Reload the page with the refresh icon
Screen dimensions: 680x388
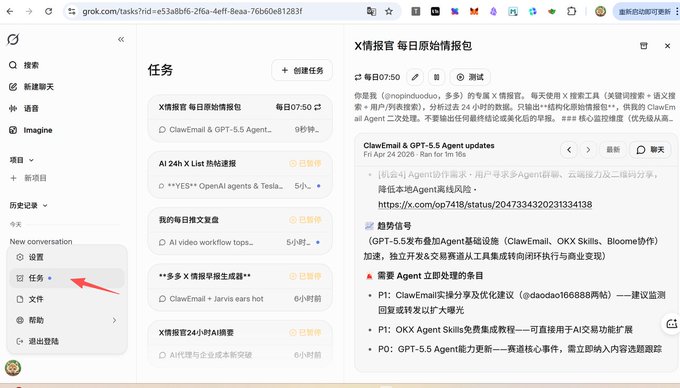48,11
